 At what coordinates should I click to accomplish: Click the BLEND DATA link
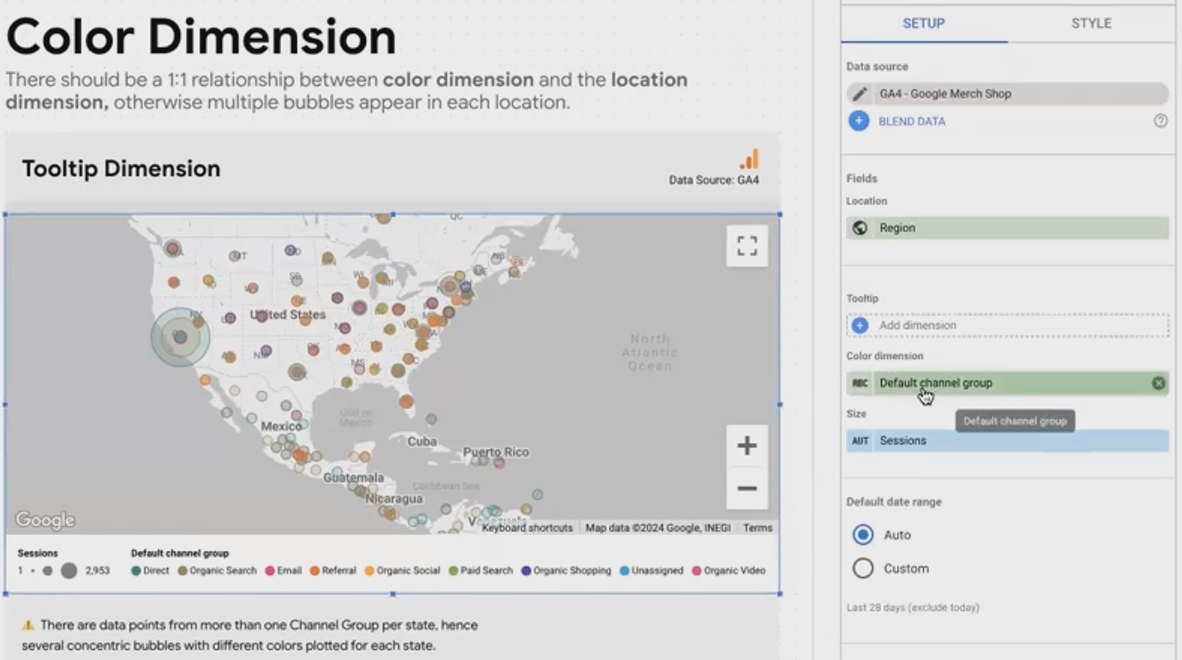(911, 121)
